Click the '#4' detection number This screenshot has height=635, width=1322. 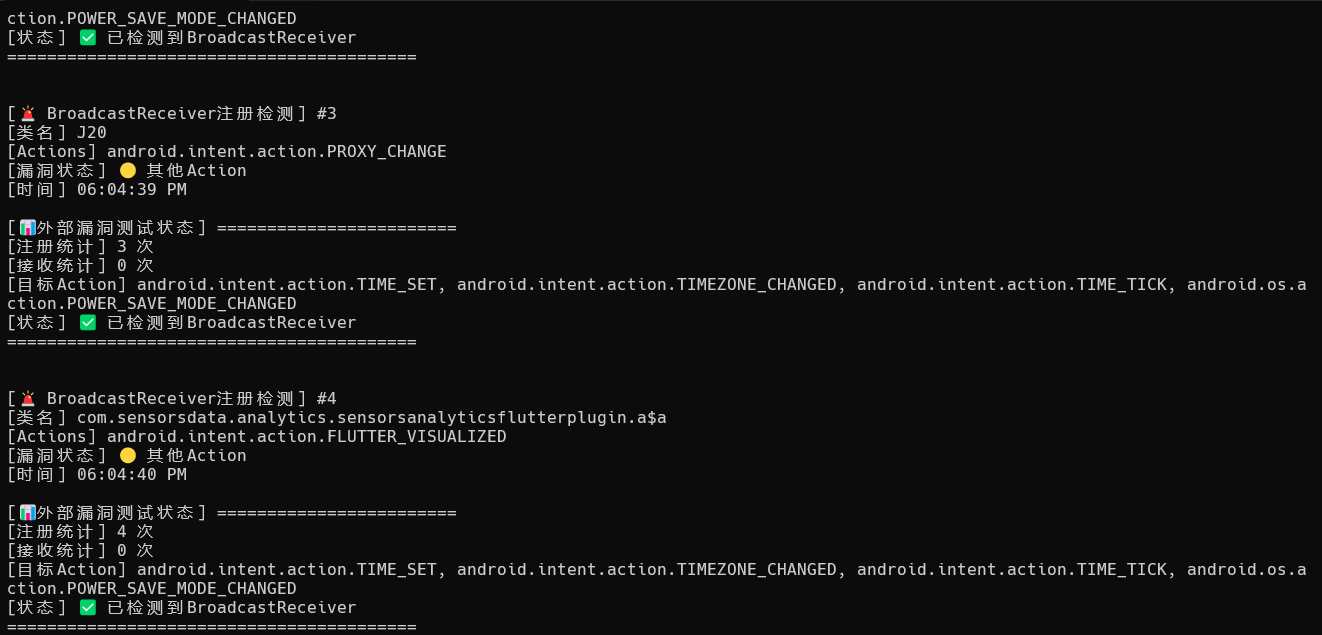pyautogui.click(x=327, y=398)
